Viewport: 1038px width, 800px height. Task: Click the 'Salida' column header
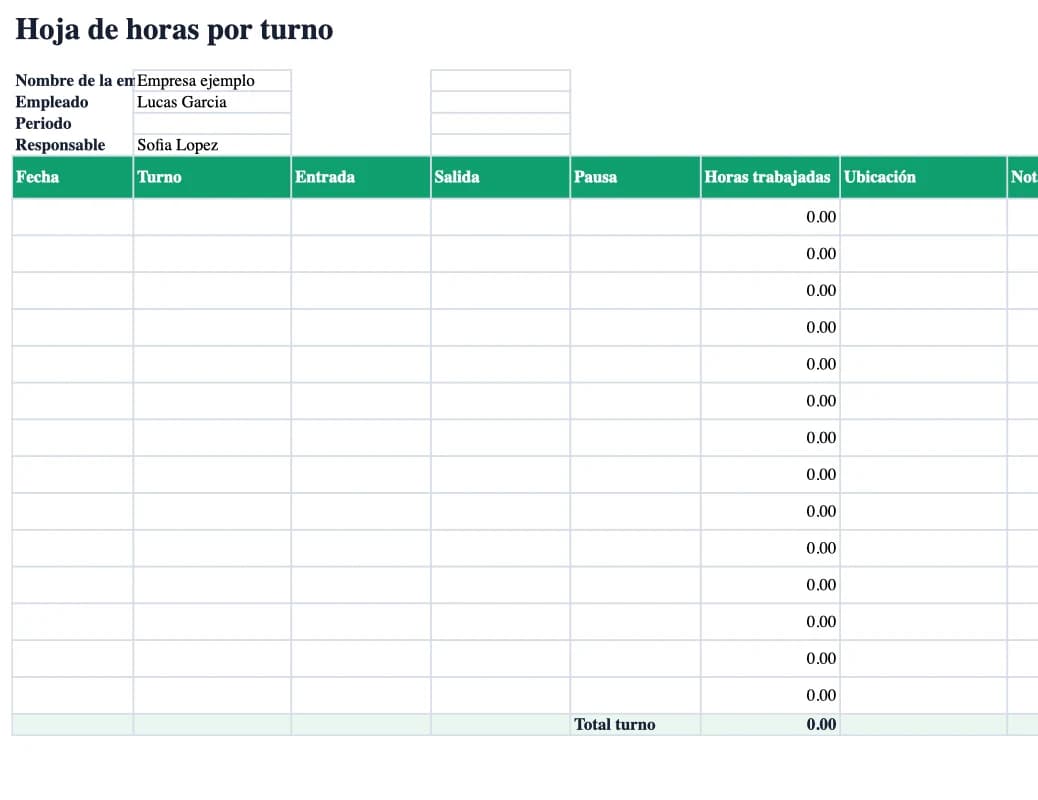(500, 177)
